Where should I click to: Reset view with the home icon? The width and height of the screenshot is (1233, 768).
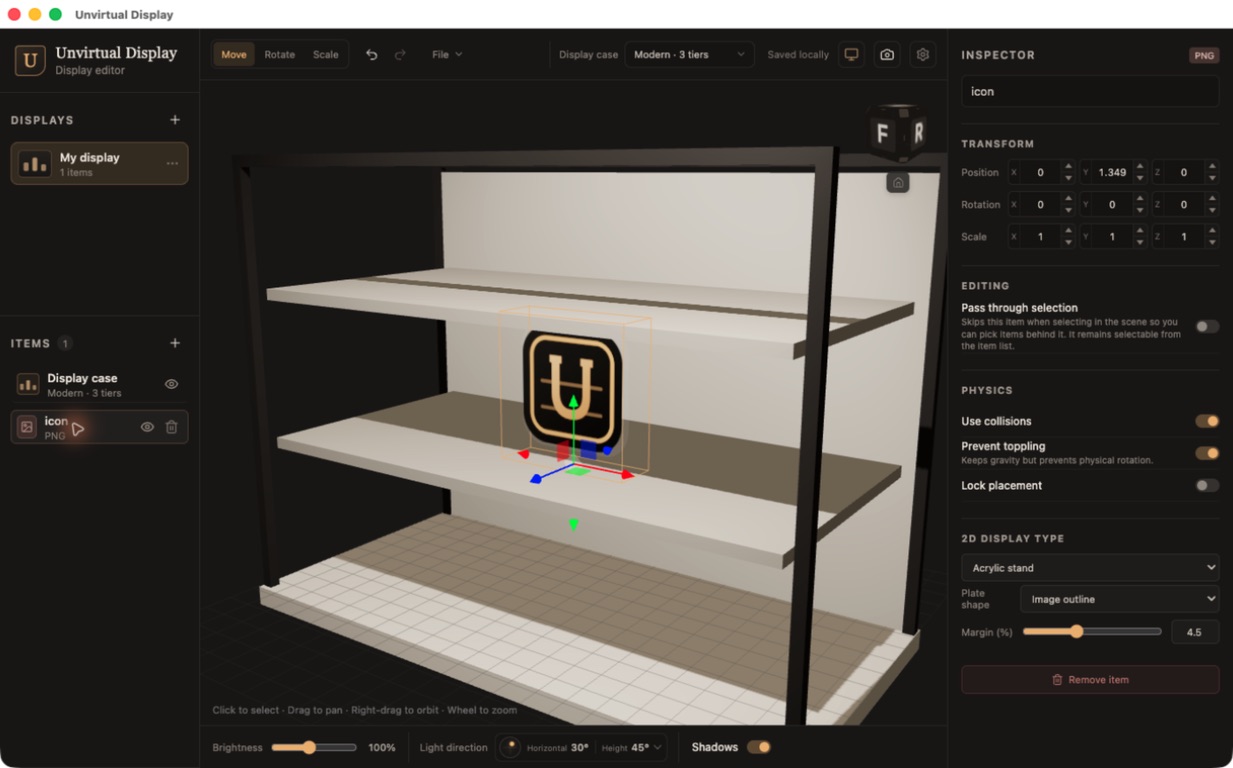point(898,183)
